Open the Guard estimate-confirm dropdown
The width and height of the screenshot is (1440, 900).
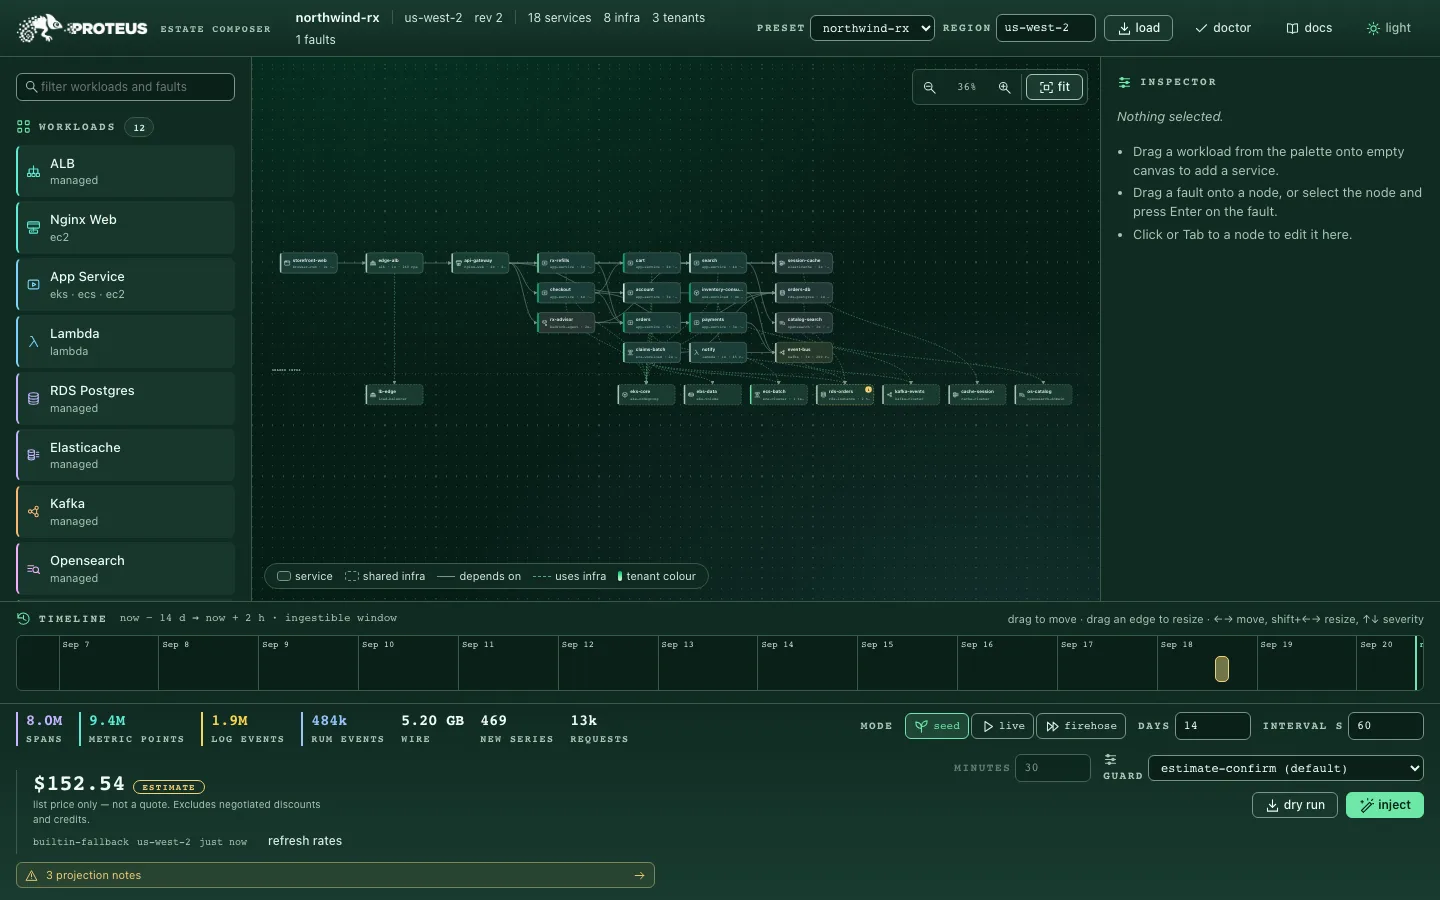(1286, 768)
